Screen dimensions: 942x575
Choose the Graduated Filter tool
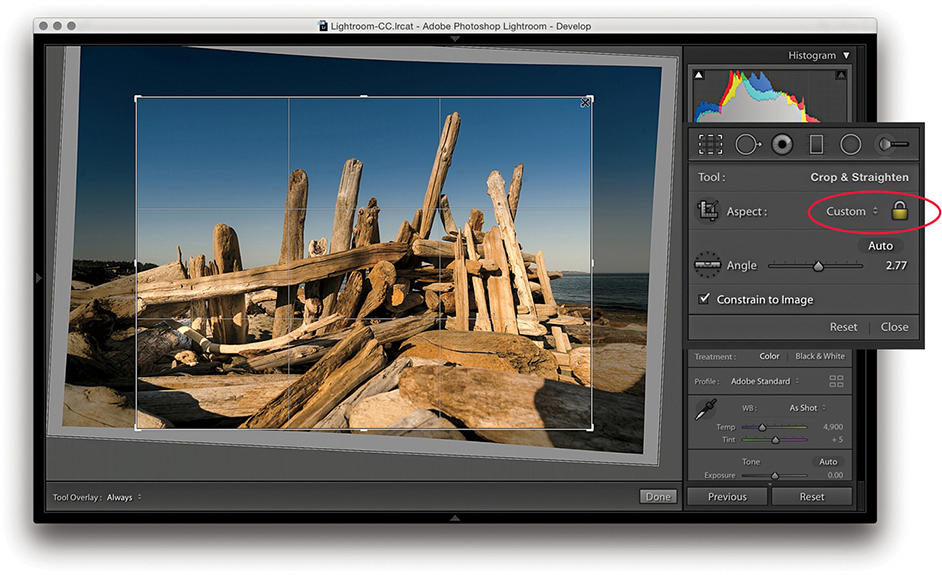[x=816, y=144]
